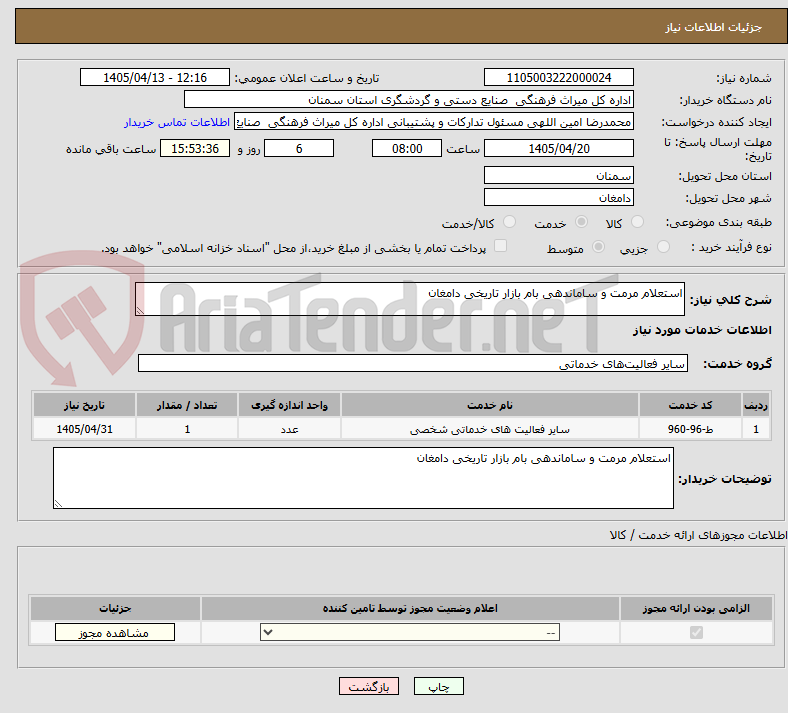Click the deadline date field 1405/04/20

pos(558,148)
